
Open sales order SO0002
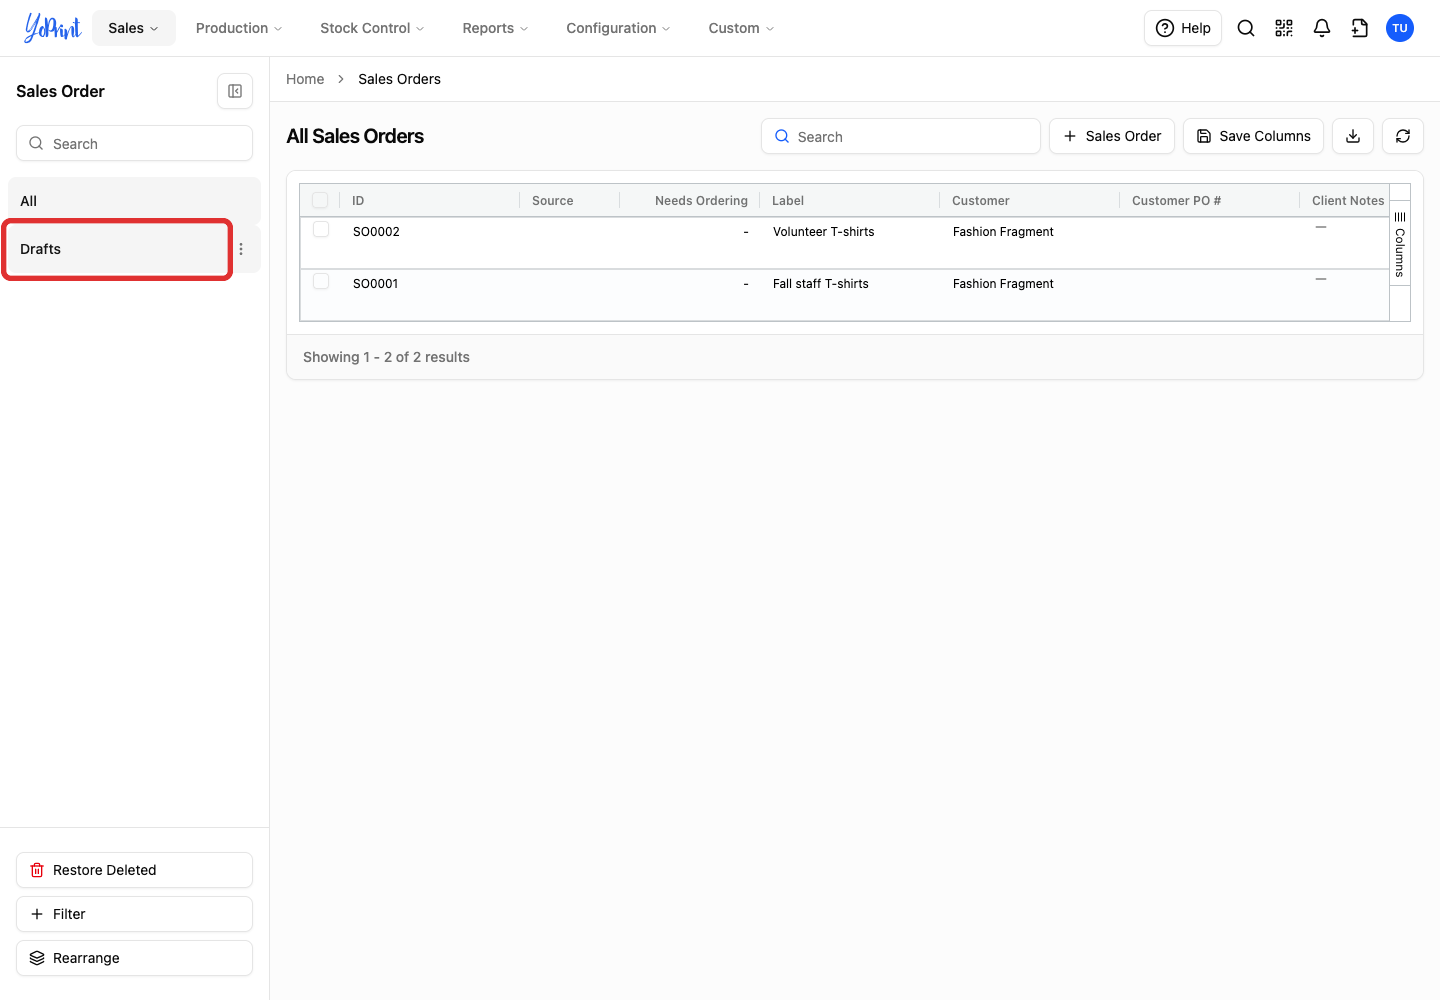(x=376, y=232)
